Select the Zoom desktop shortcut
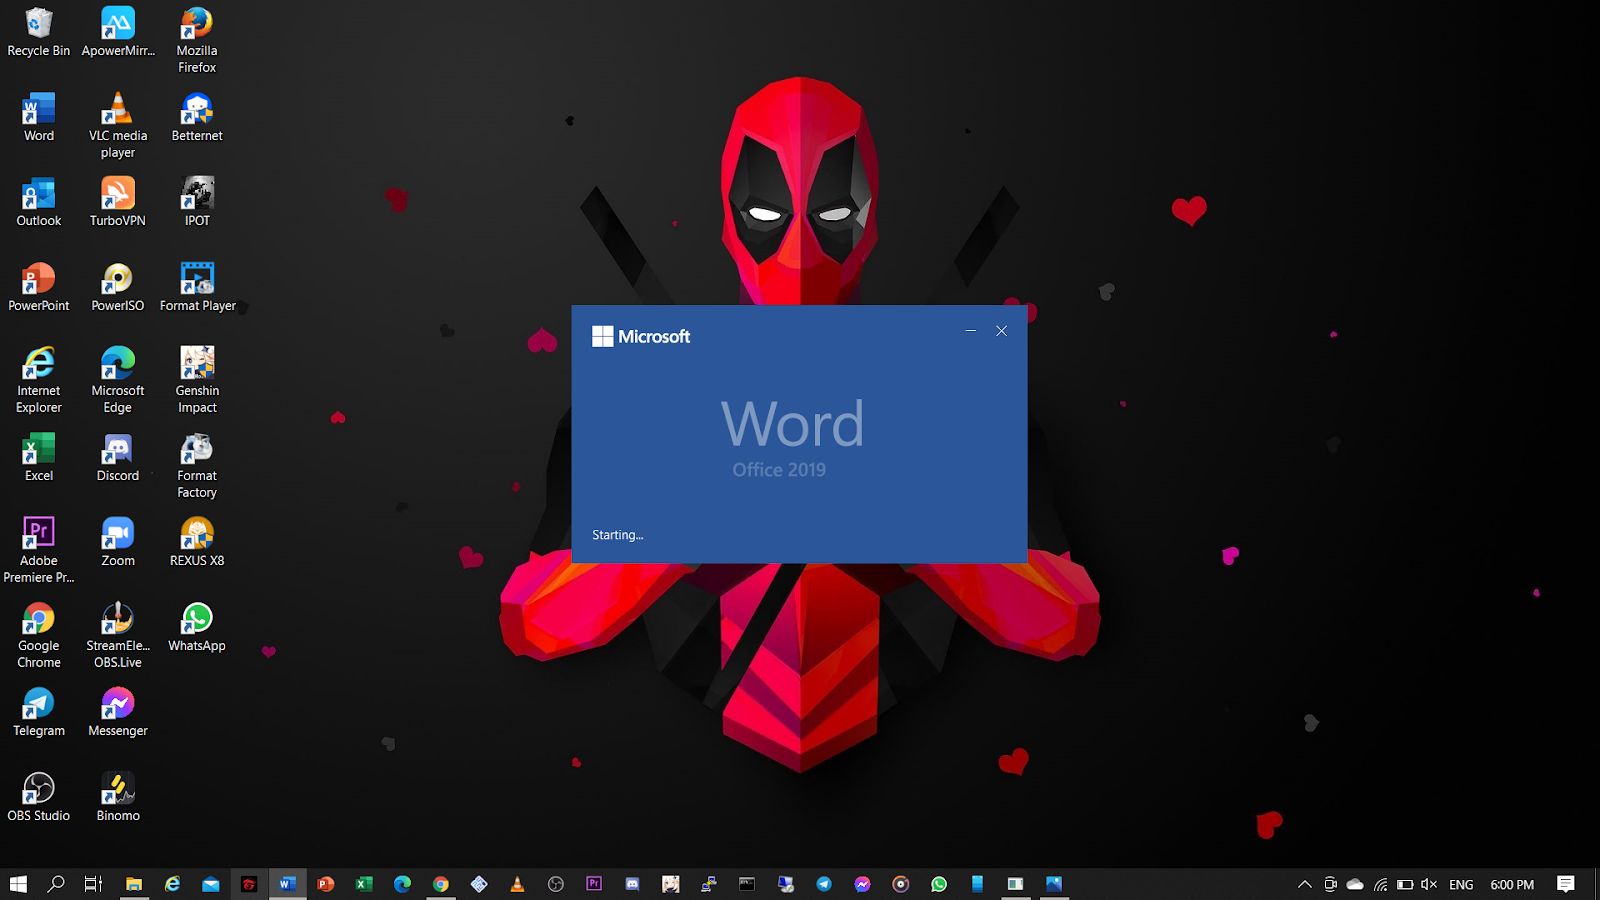This screenshot has width=1600, height=900. [x=118, y=542]
